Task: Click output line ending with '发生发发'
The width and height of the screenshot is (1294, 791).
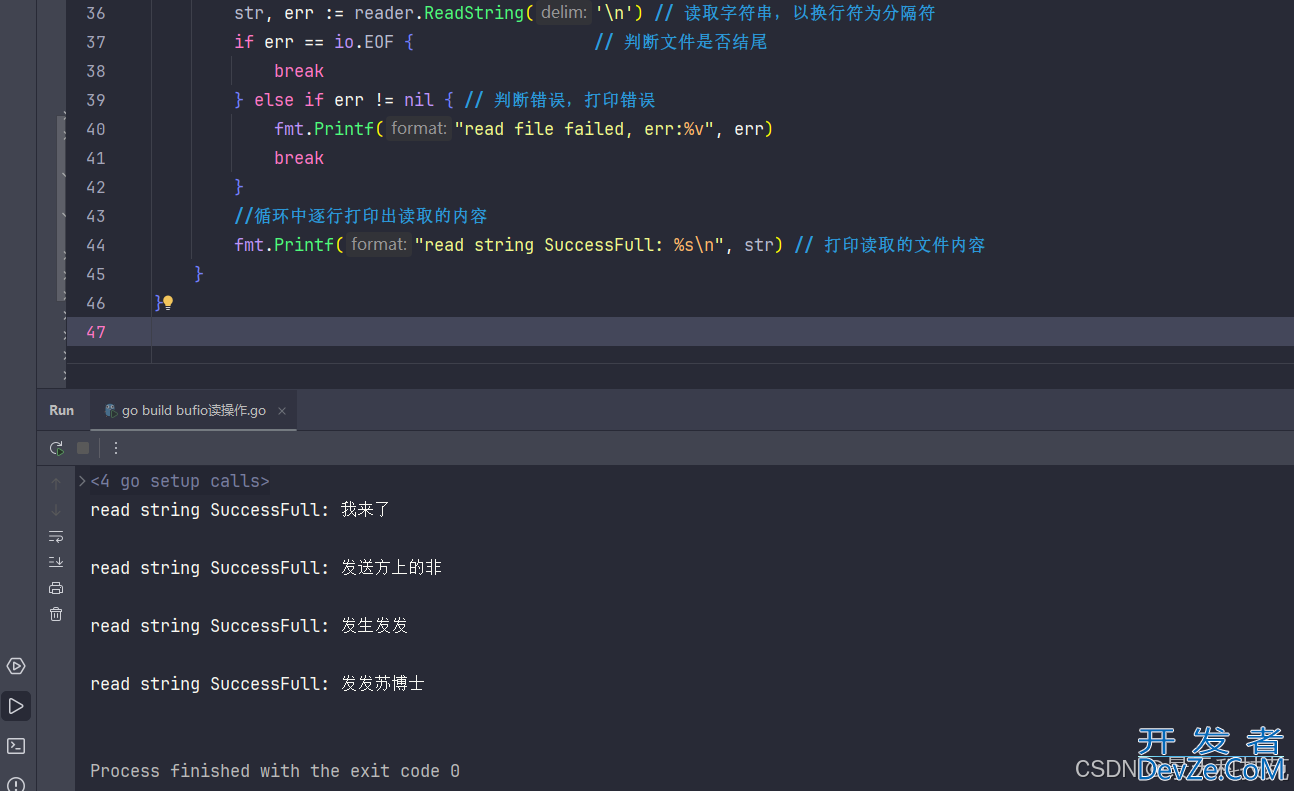Action: coord(249,626)
